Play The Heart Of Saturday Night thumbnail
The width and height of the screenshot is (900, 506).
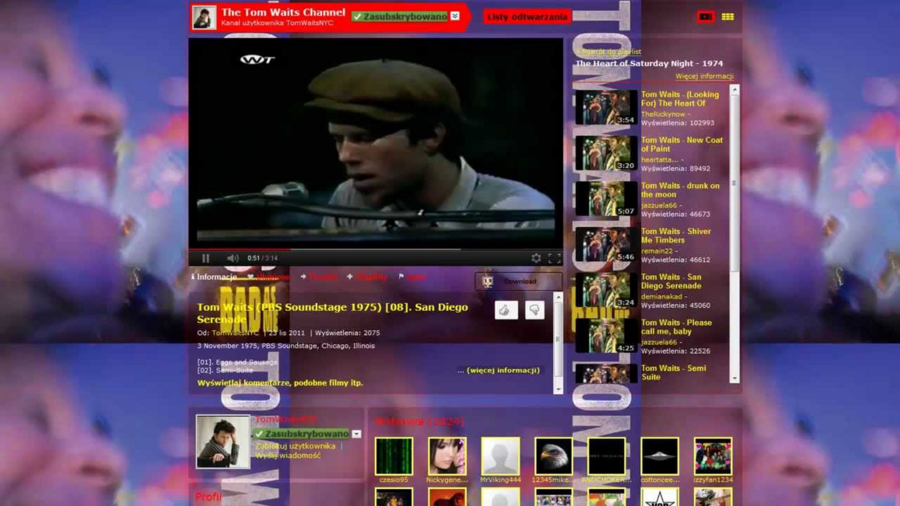(606, 107)
